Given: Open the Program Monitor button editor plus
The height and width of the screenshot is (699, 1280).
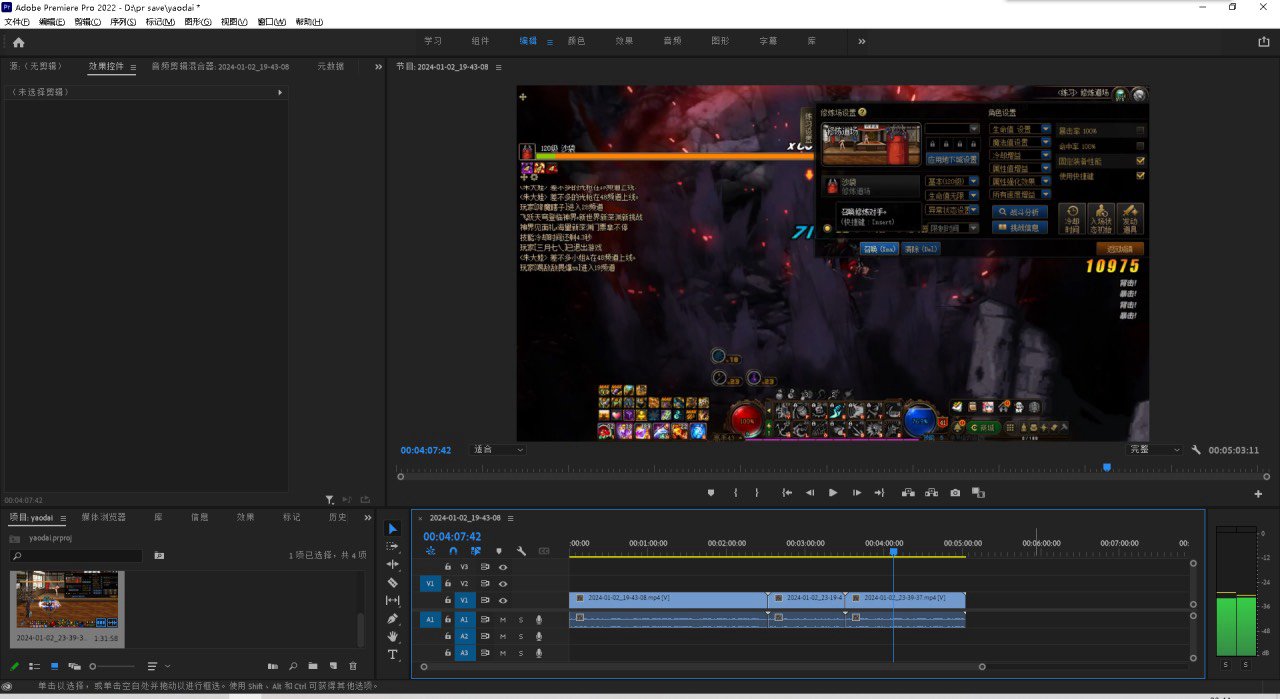Looking at the screenshot, I should 1258,494.
